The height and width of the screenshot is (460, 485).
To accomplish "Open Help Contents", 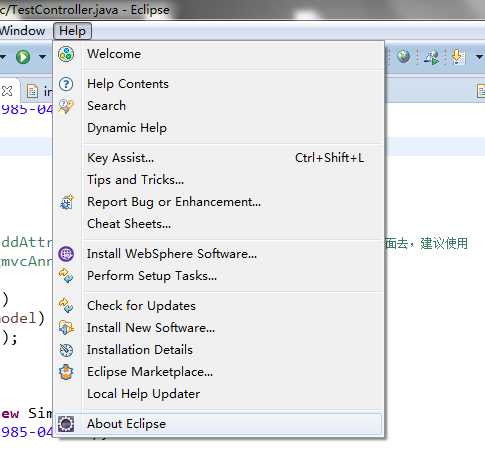I will 218,84.
